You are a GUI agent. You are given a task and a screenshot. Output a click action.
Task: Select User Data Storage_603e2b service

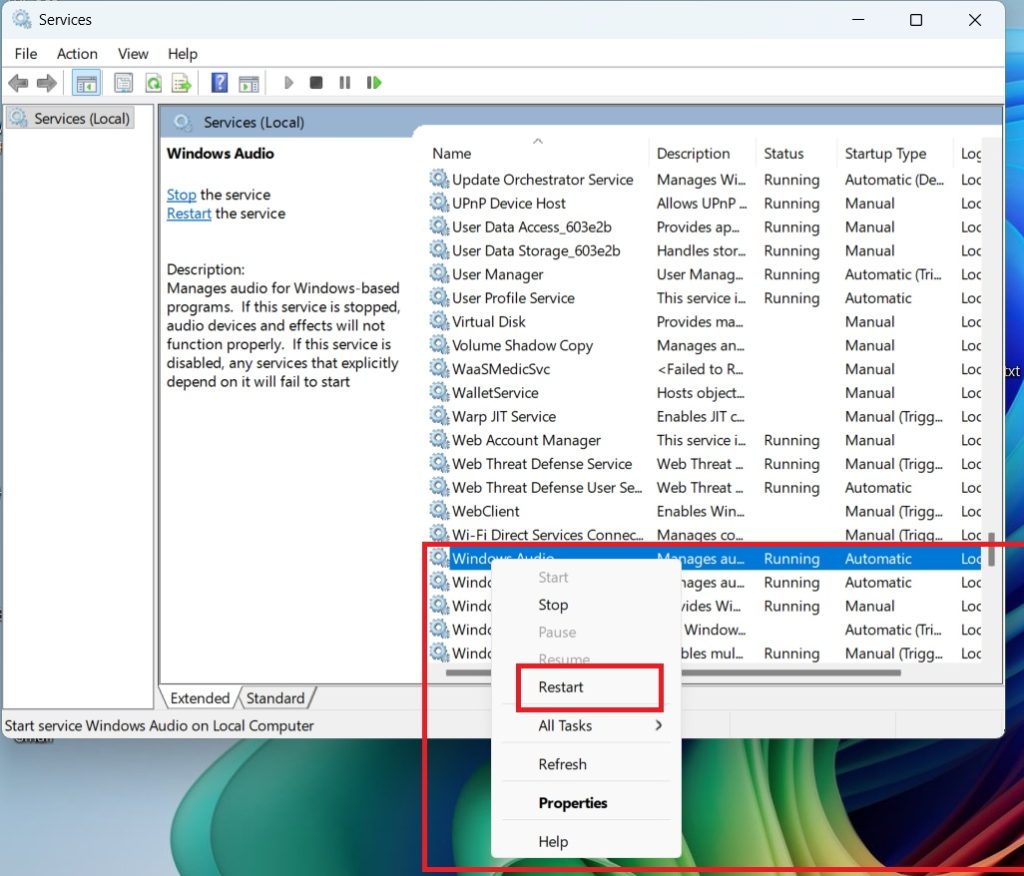pos(705,250)
